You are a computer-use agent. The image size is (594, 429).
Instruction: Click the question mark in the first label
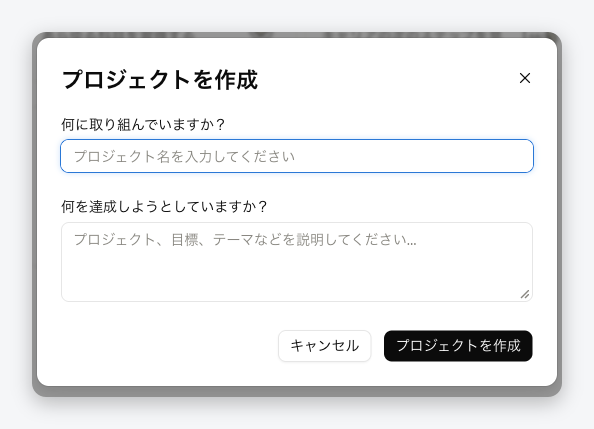[x=221, y=124]
